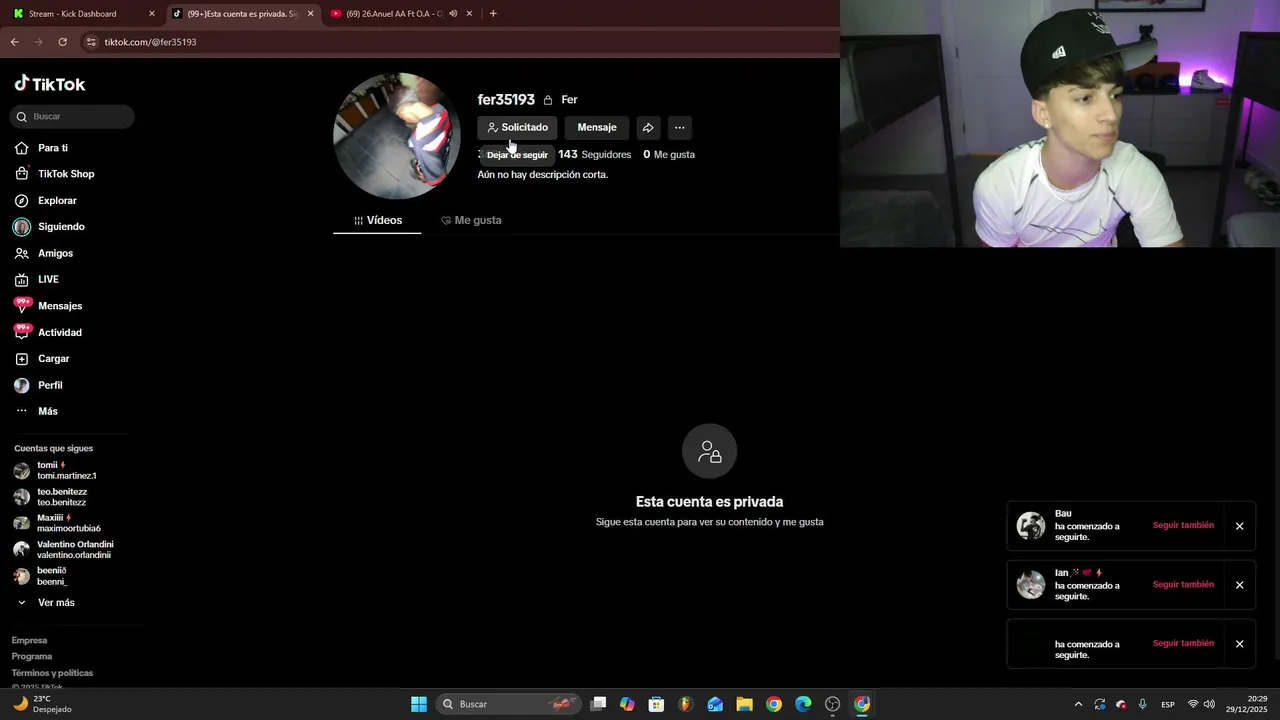Click microphone icon in system tray
The image size is (1280, 720).
(x=1142, y=704)
